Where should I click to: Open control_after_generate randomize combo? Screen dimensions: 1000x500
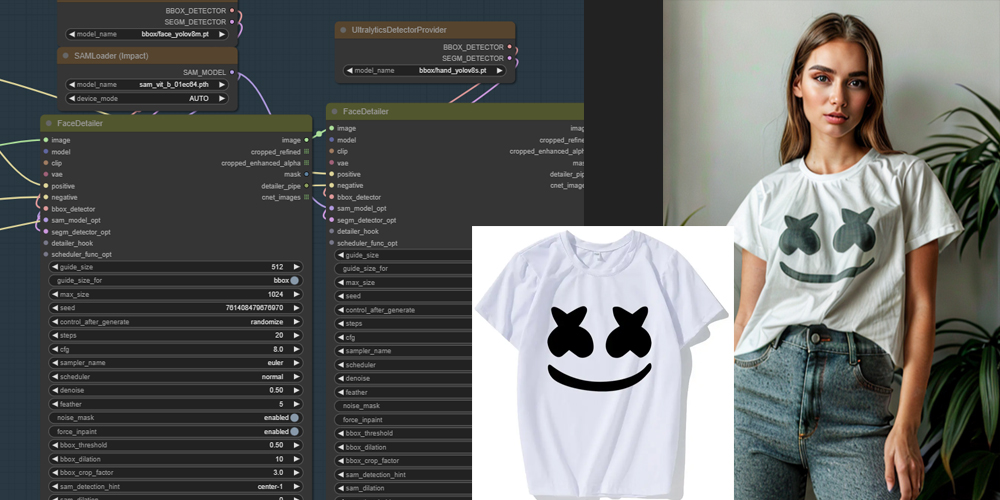click(175, 322)
